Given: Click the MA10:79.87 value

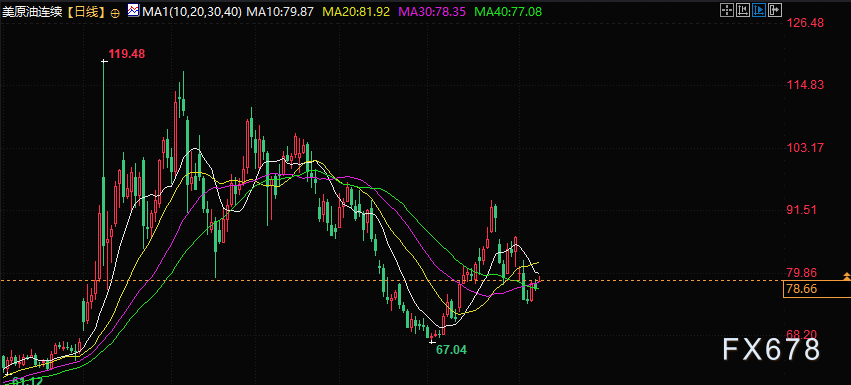Looking at the screenshot, I should click(x=280, y=11).
